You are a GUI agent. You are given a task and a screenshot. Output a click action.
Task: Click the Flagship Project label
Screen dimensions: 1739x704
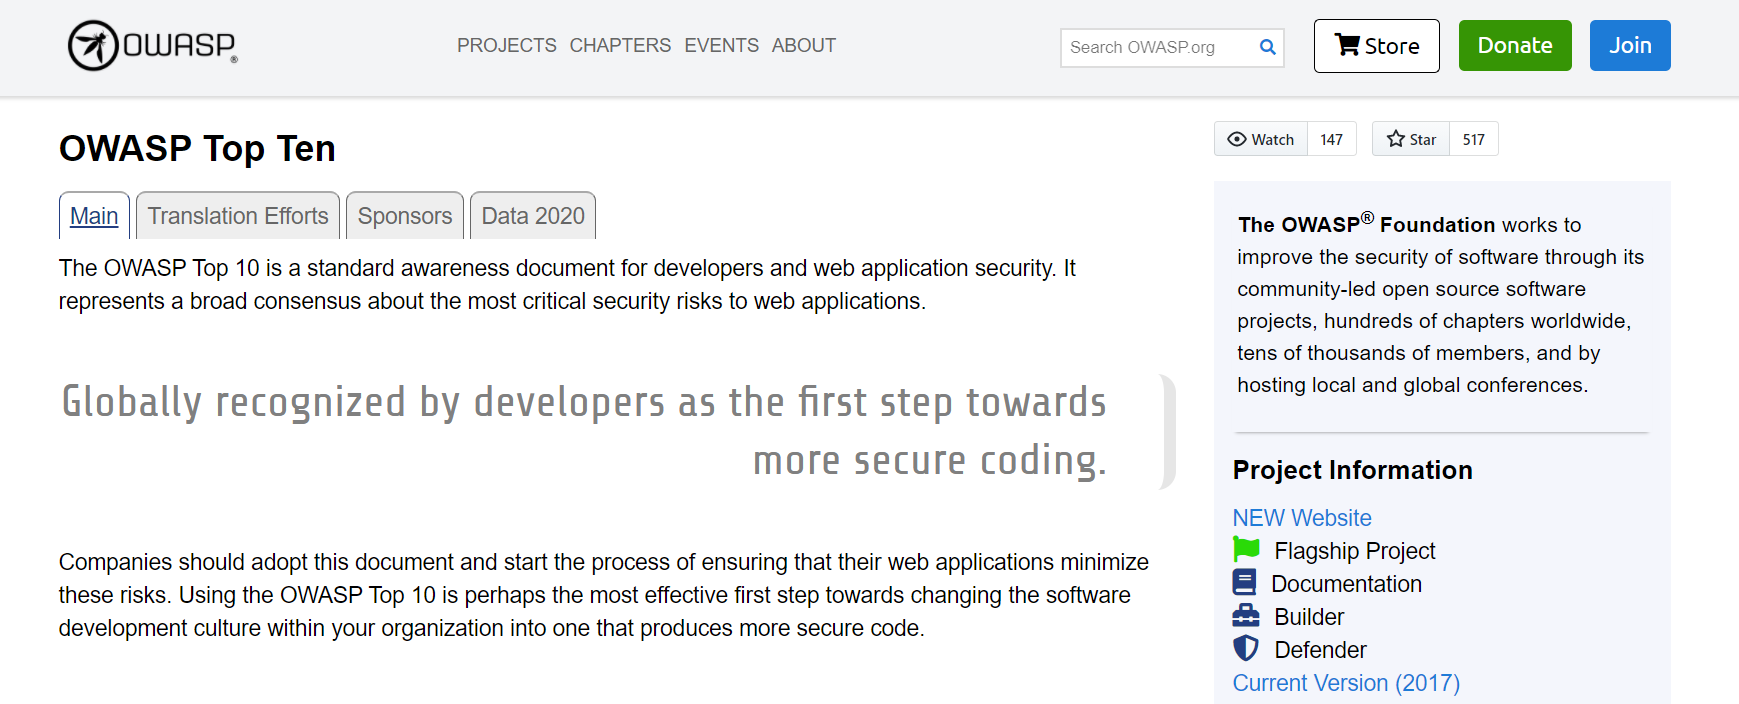click(x=1355, y=551)
